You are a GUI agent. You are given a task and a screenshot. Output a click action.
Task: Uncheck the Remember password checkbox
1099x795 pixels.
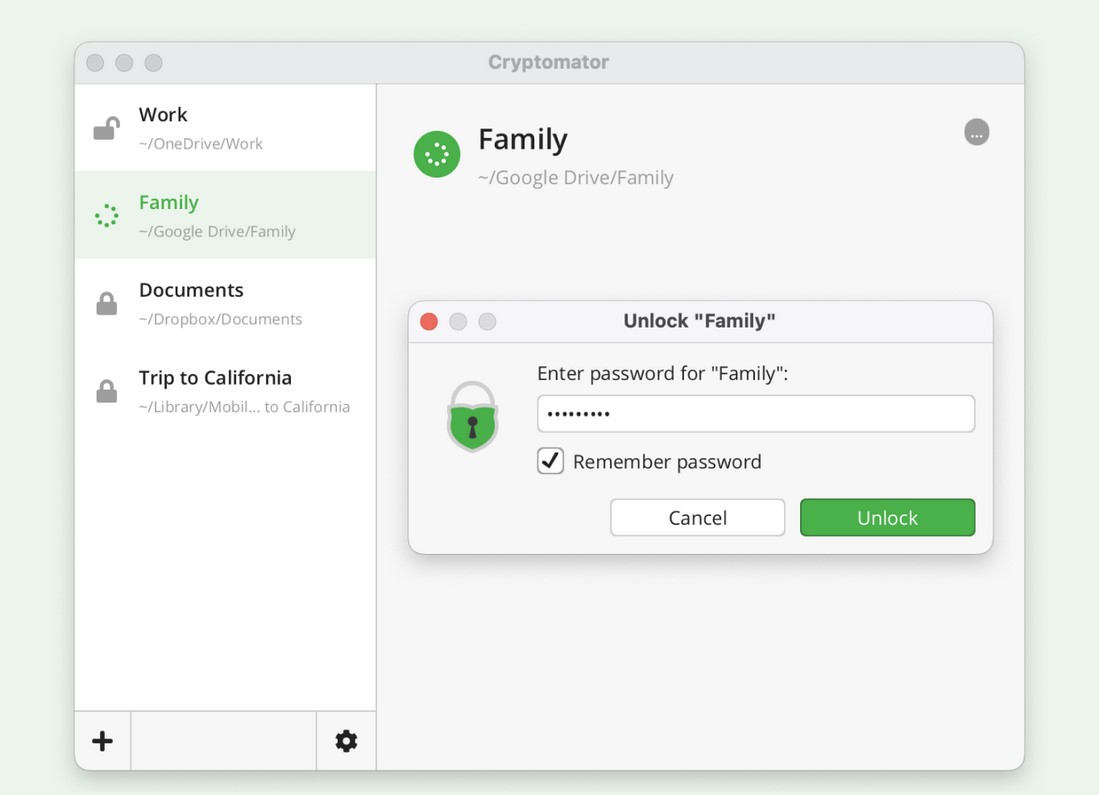pyautogui.click(x=550, y=461)
